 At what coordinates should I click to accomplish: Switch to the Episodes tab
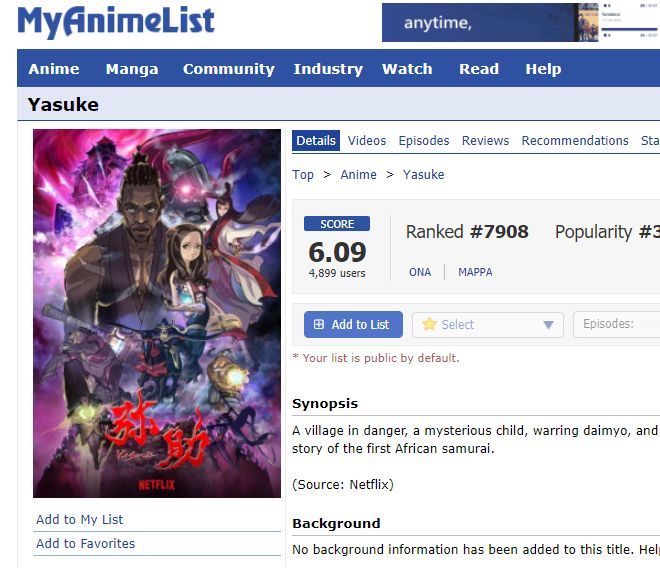[x=424, y=141]
